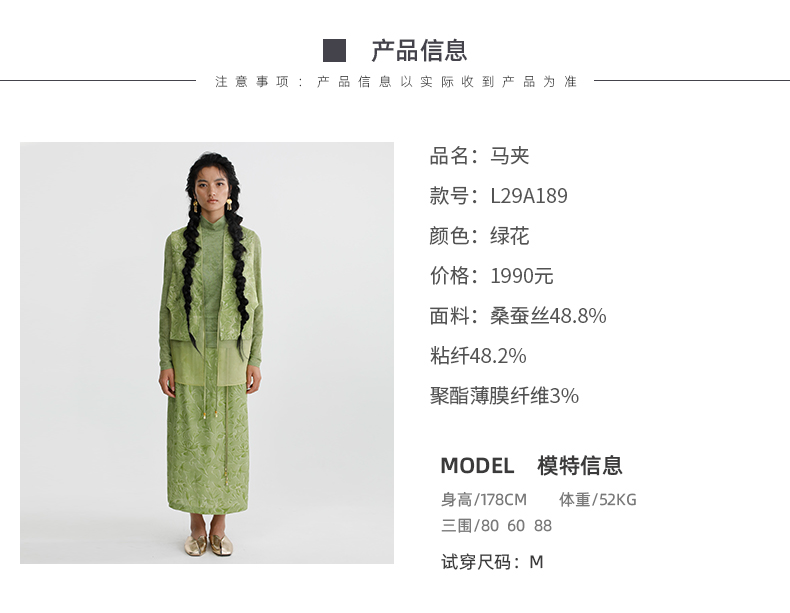Click the fabric line 桑蚕丝48.8%
Viewport: 790px width, 613px height.
click(548, 316)
